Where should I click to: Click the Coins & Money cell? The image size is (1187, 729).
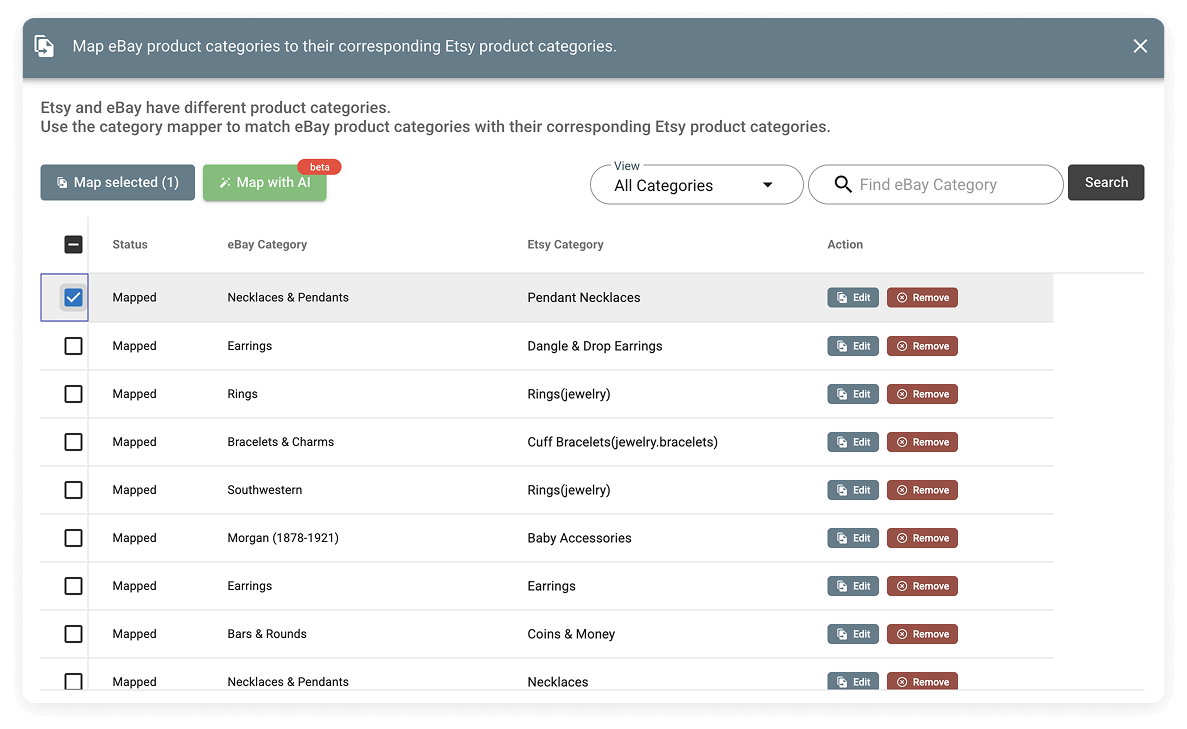click(x=571, y=634)
